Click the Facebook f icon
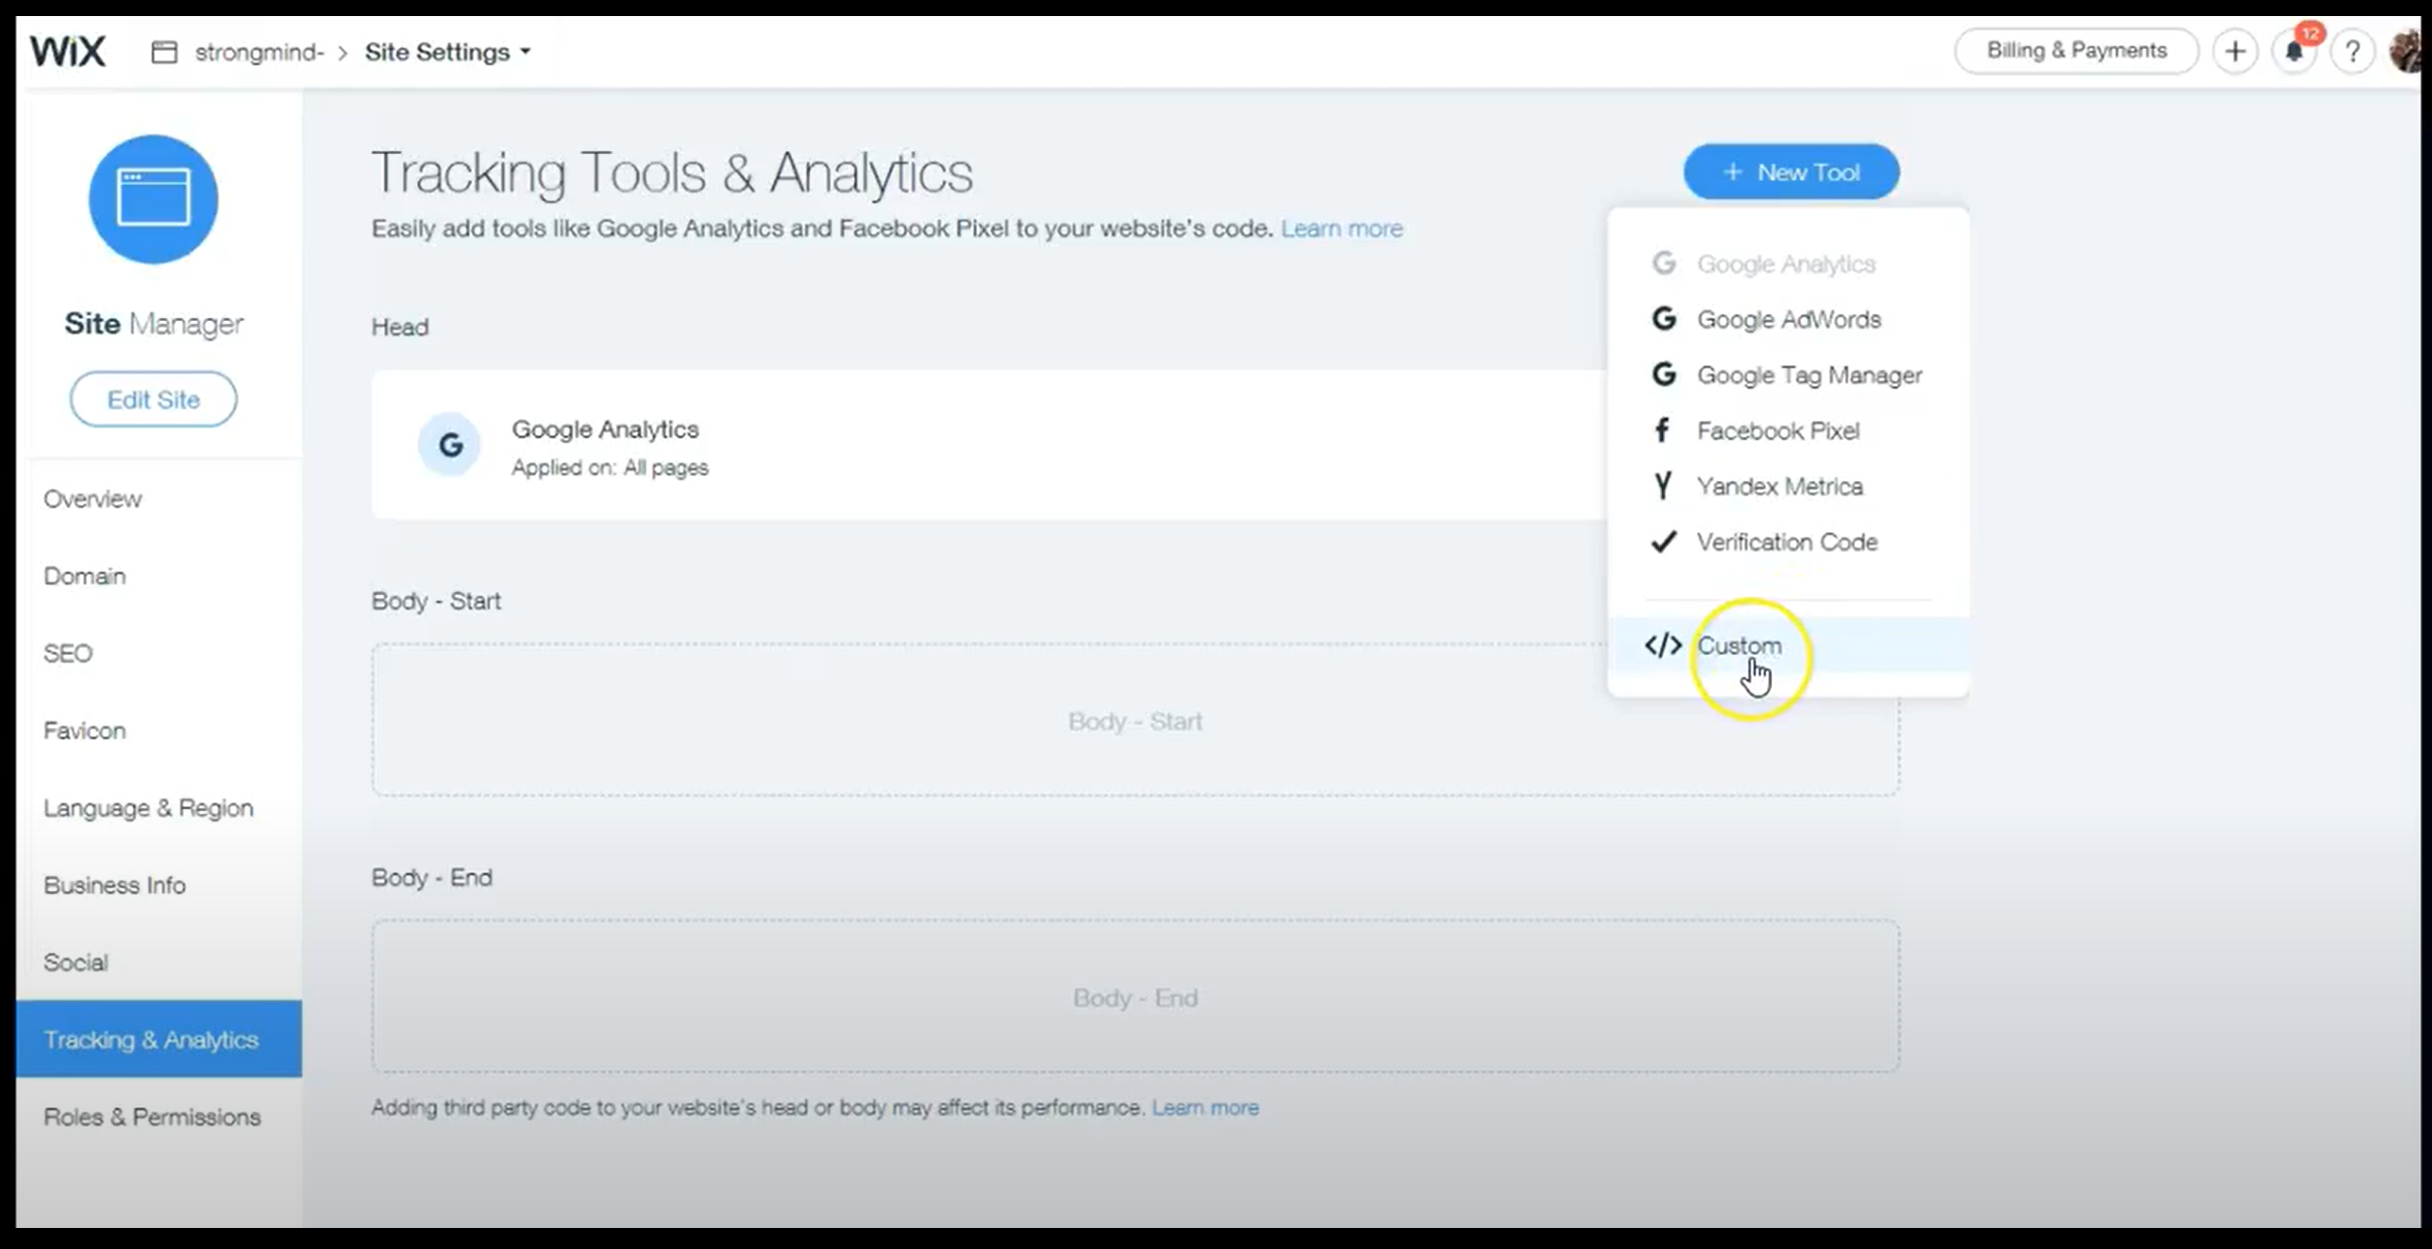 pos(1662,430)
